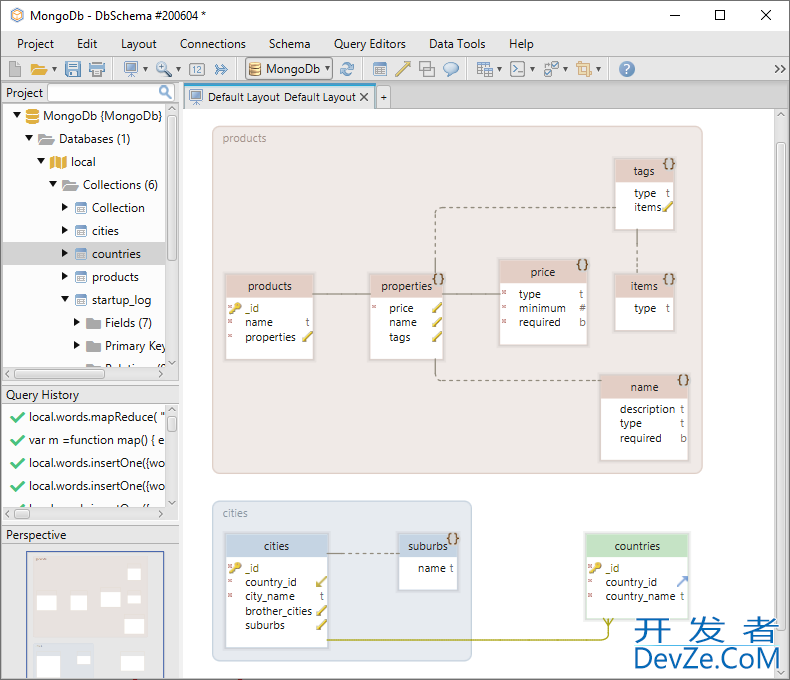Collapse the local database node
This screenshot has height=680, width=790.
click(41, 161)
